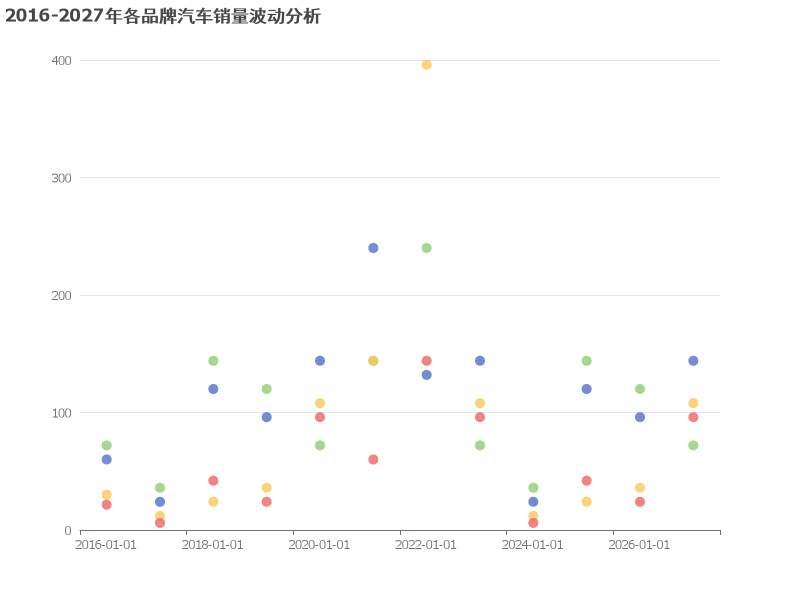
Task: Click the x-axis label 2020-01-01
Action: click(x=319, y=545)
